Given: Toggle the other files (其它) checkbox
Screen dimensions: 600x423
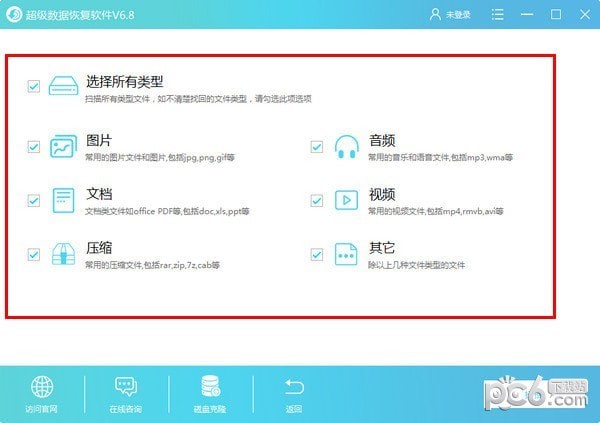Looking at the screenshot, I should 317,254.
